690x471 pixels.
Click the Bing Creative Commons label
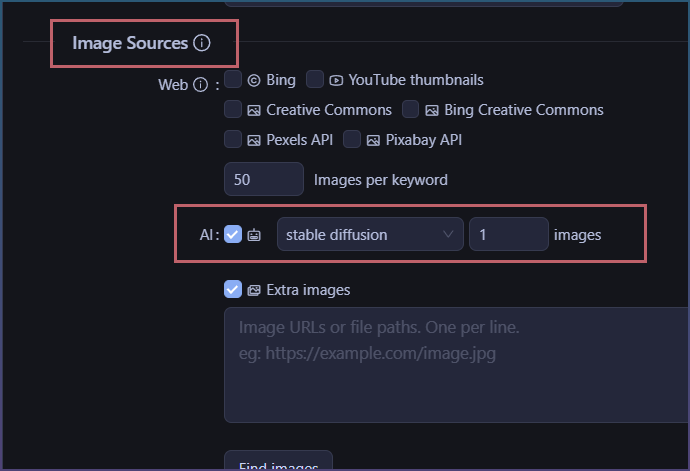(524, 110)
